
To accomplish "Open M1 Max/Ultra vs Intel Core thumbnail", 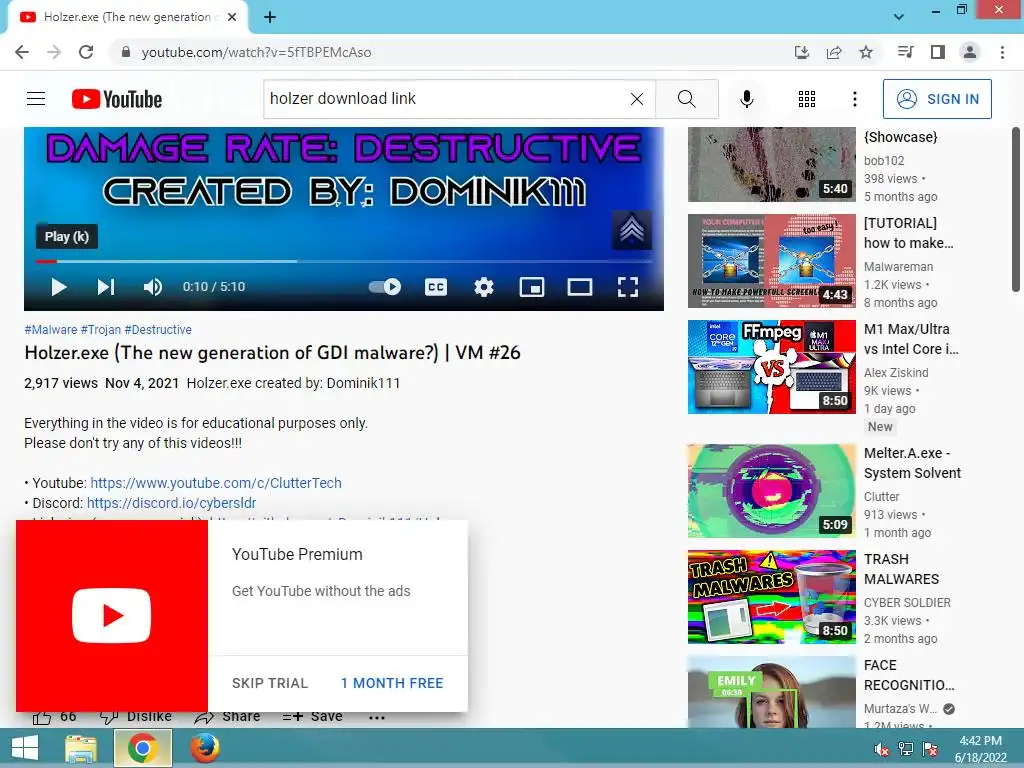I will [x=771, y=367].
